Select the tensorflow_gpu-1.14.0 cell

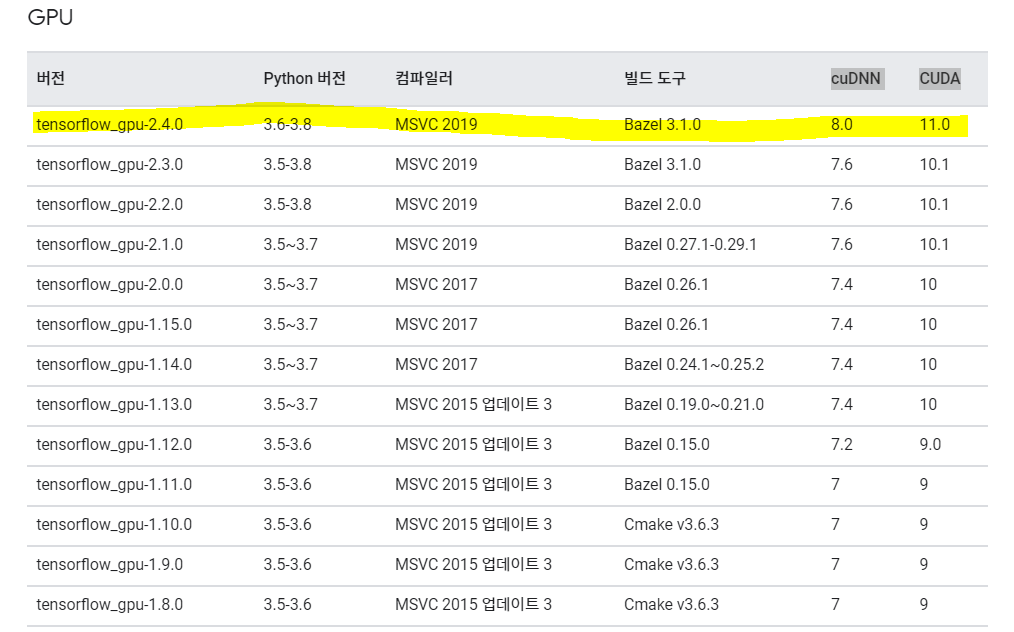point(114,365)
